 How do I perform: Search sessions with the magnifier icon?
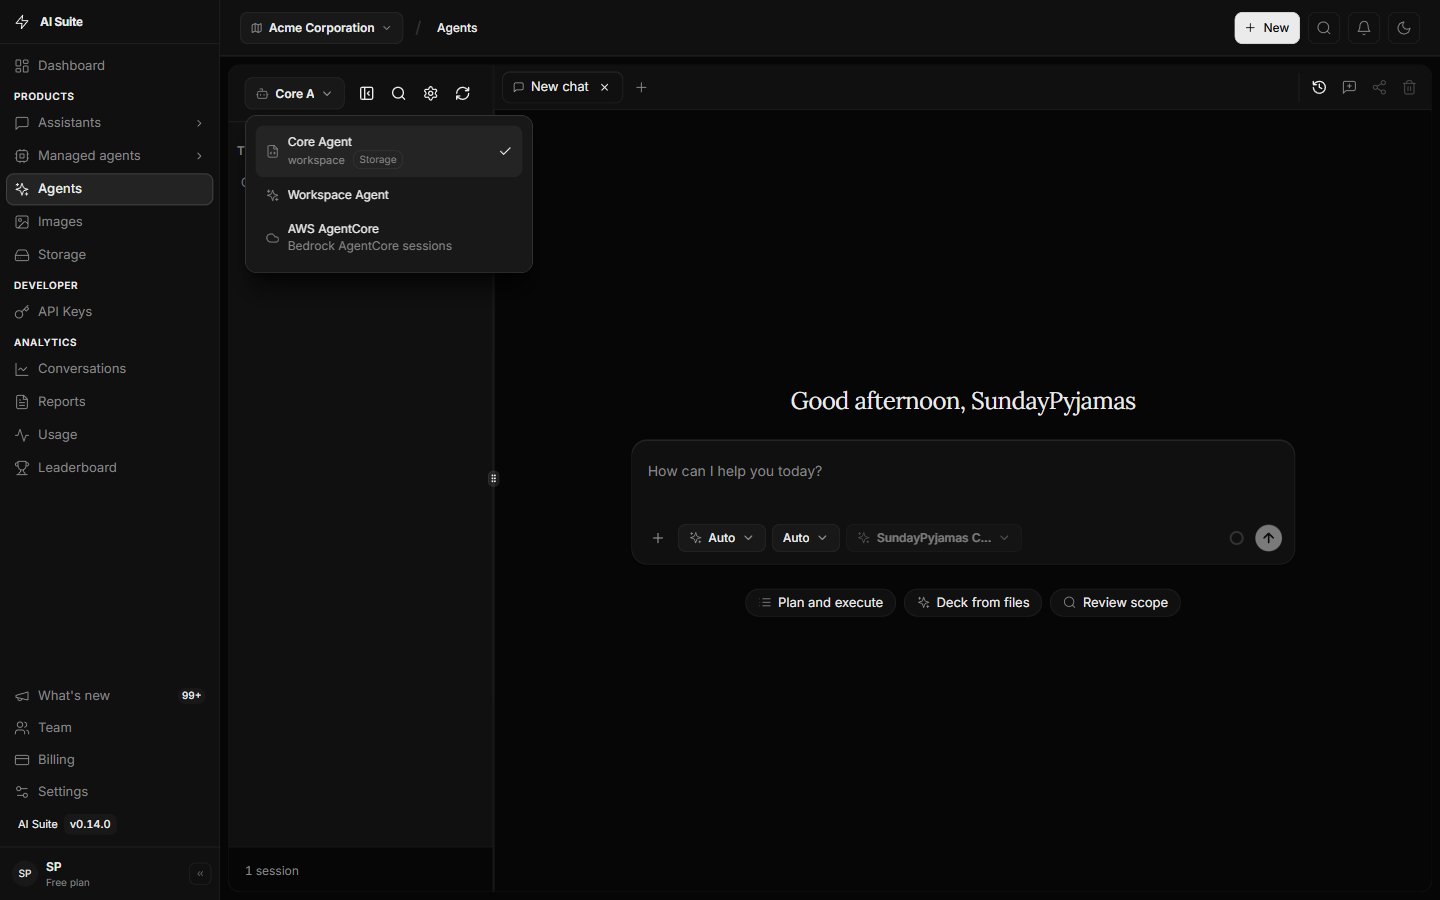(399, 93)
